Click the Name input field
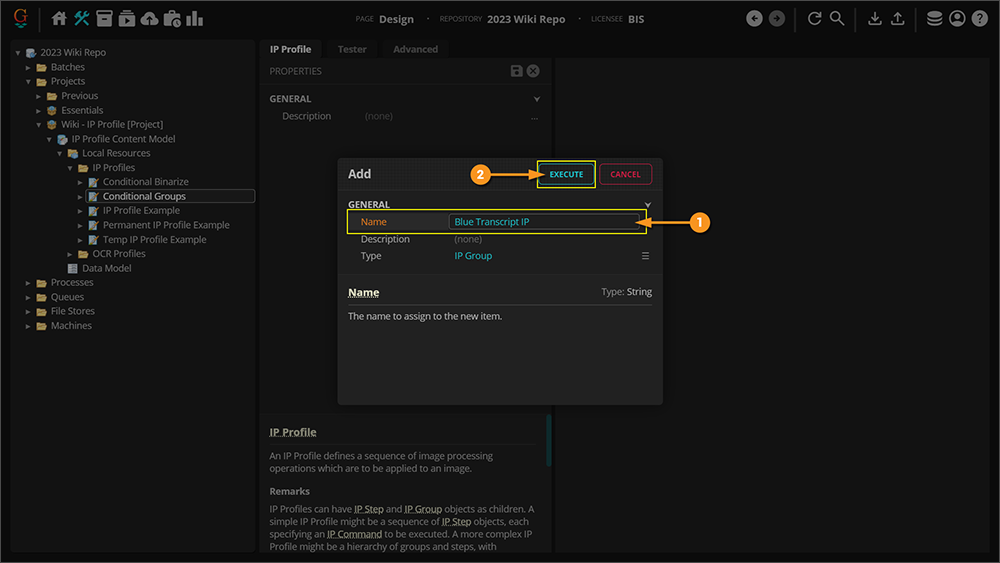This screenshot has height=563, width=1000. coord(544,222)
